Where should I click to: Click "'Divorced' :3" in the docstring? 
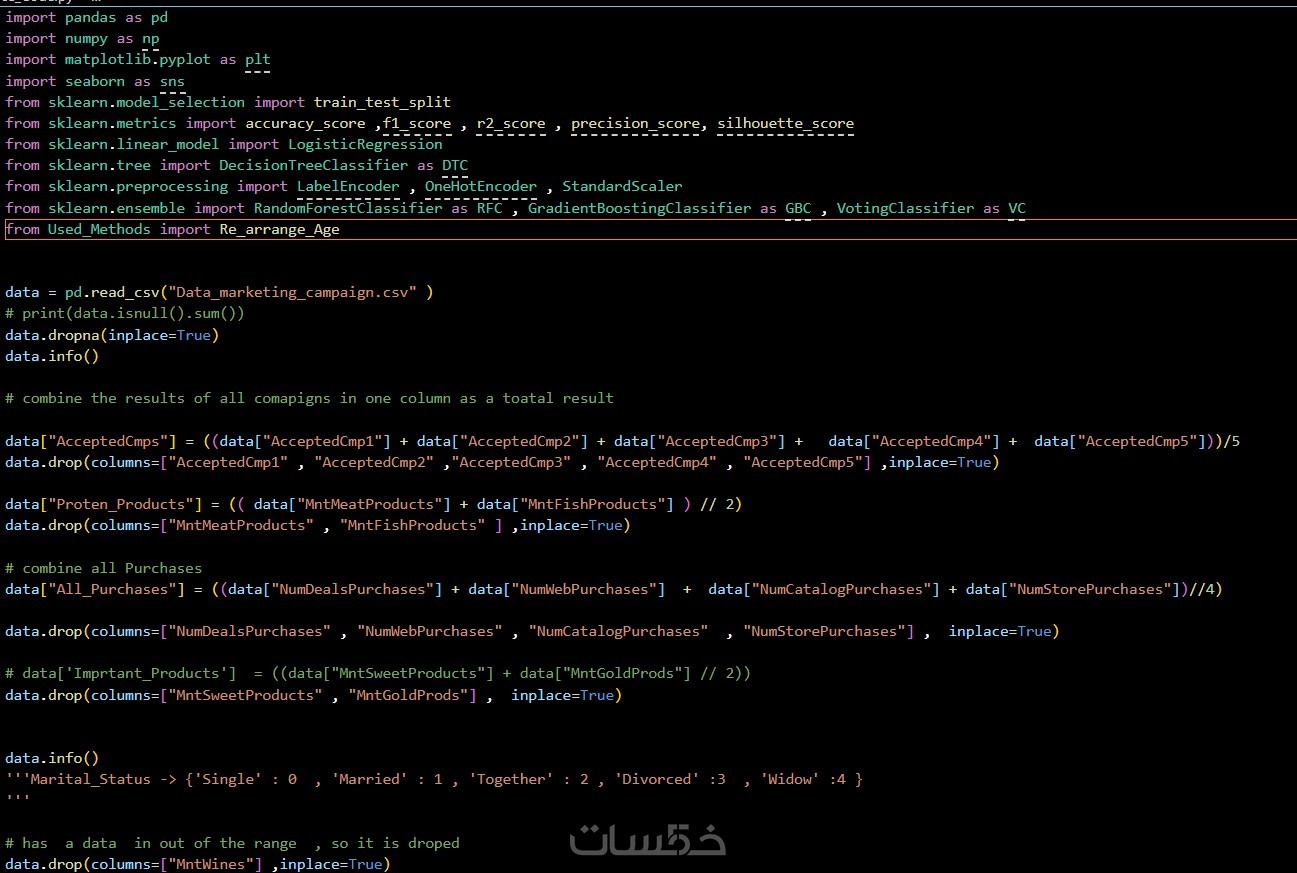point(670,779)
